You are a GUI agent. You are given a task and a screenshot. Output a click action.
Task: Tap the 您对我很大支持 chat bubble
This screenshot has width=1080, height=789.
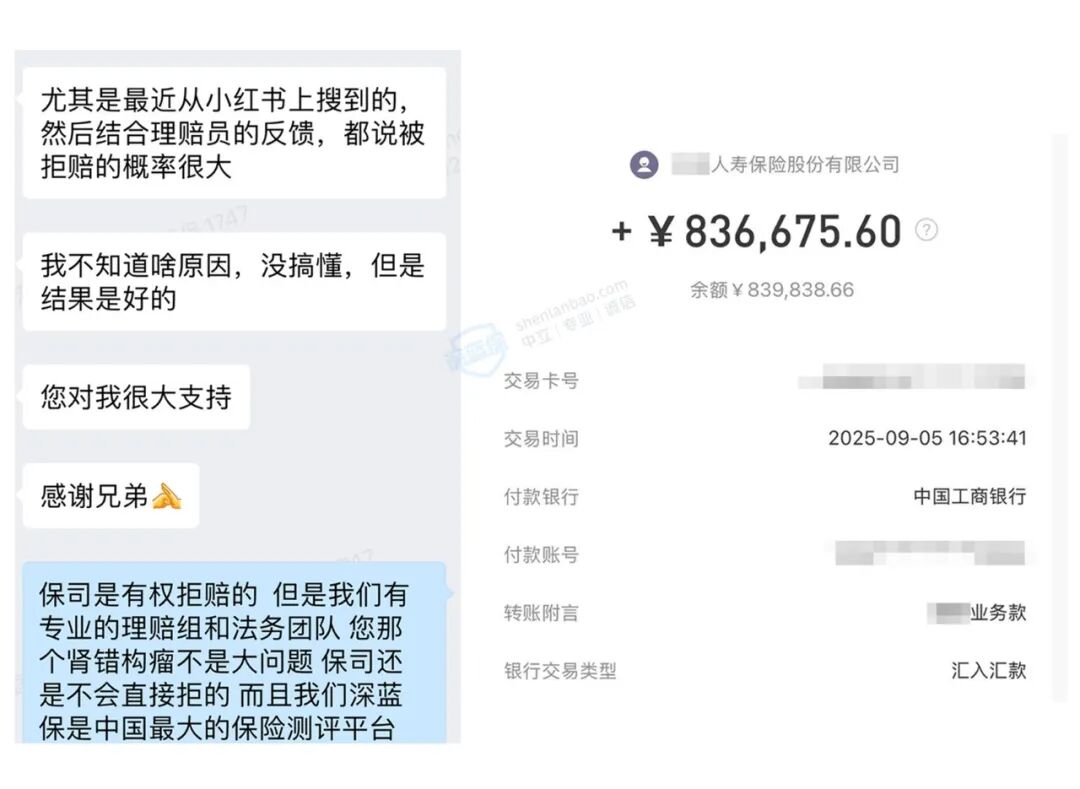(136, 397)
